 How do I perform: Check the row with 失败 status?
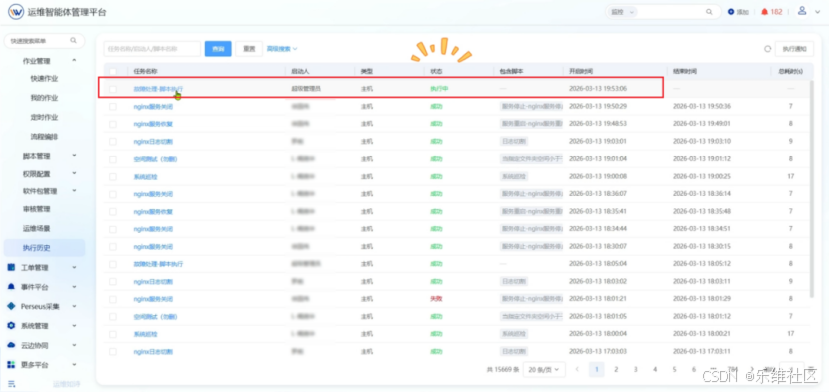click(113, 299)
